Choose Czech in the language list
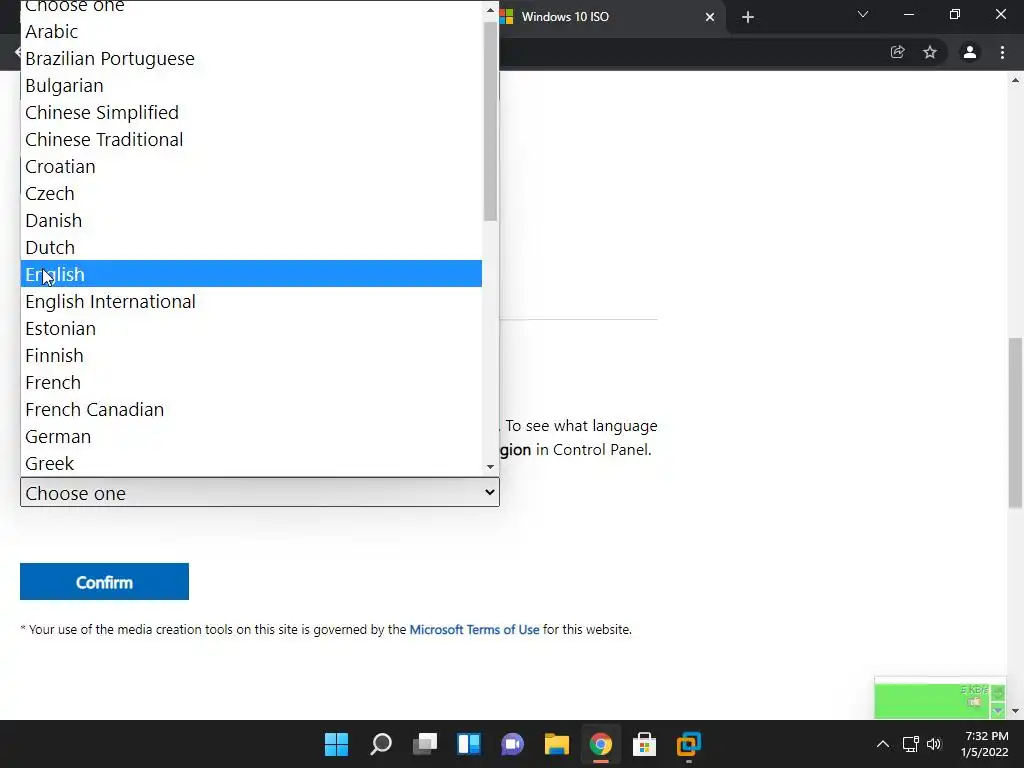Image resolution: width=1024 pixels, height=768 pixels. point(251,193)
